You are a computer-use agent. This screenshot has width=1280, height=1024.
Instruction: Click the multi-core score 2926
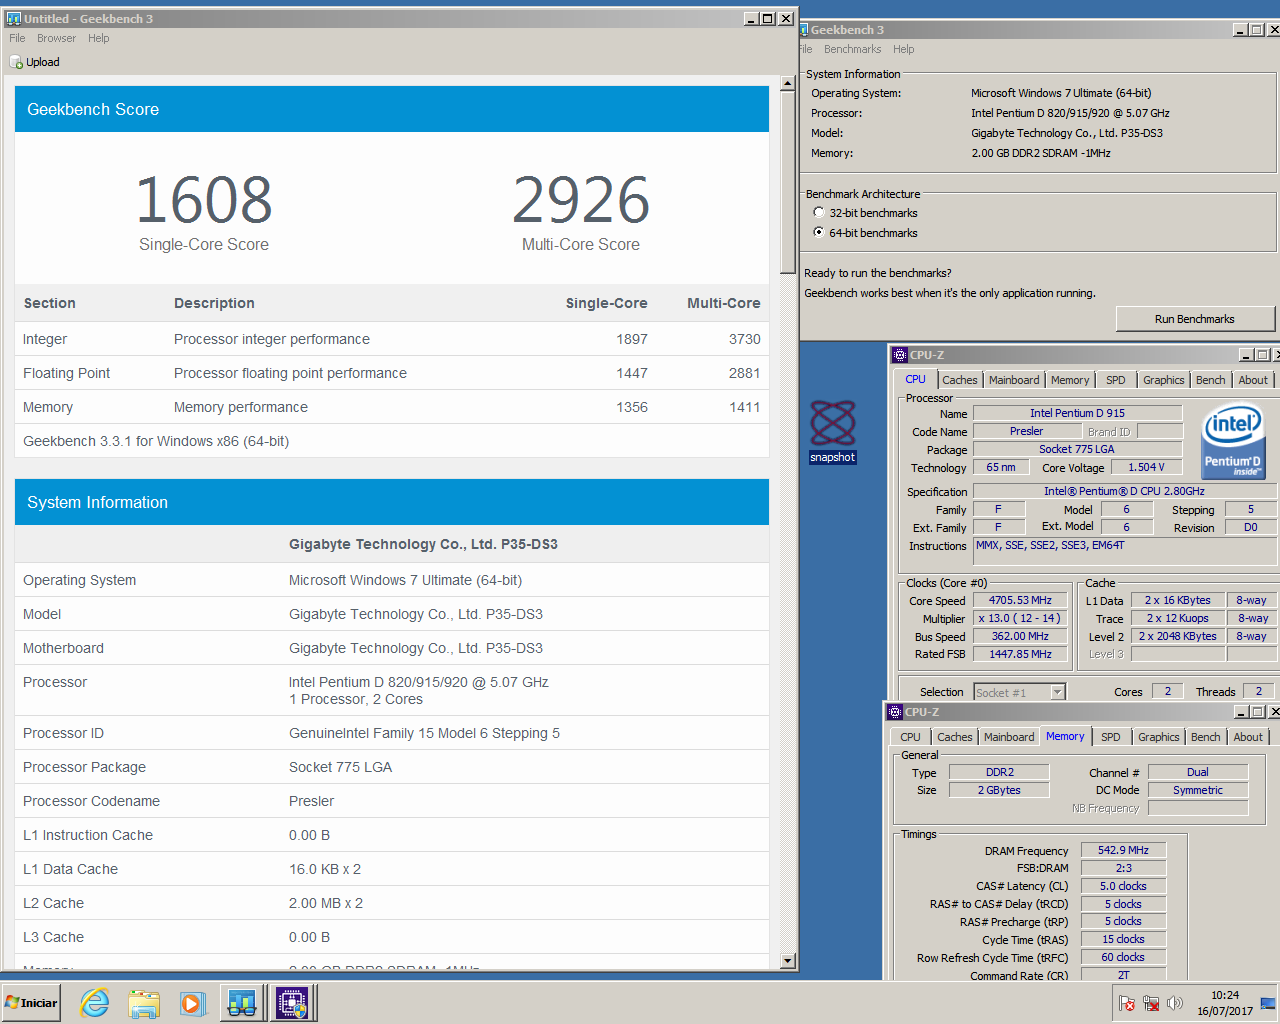[x=581, y=200]
